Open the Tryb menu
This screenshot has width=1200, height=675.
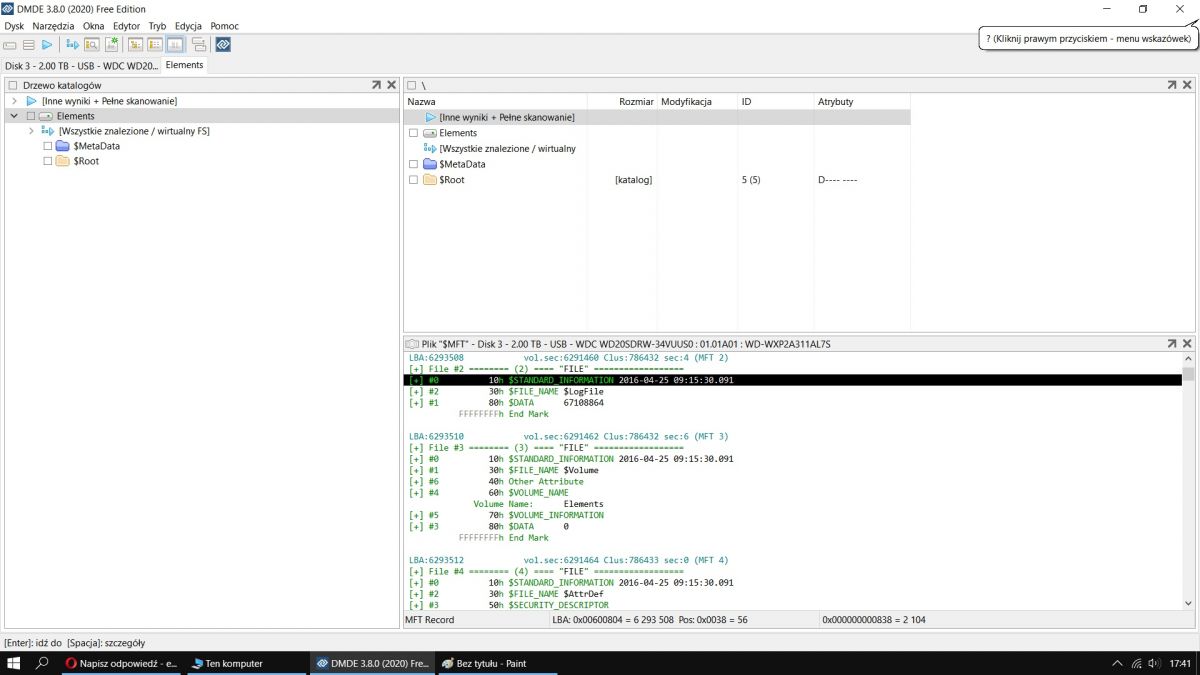tap(157, 26)
